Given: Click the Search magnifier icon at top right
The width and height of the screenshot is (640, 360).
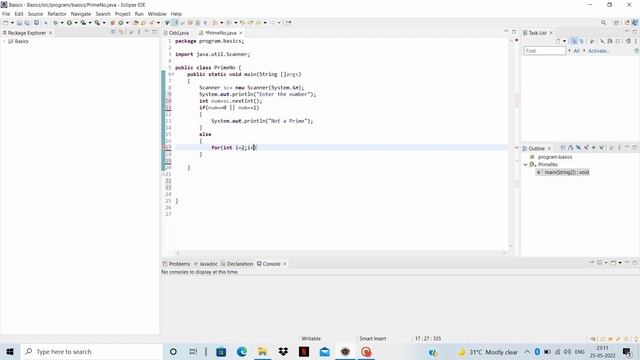Looking at the screenshot, I should click(x=604, y=23).
